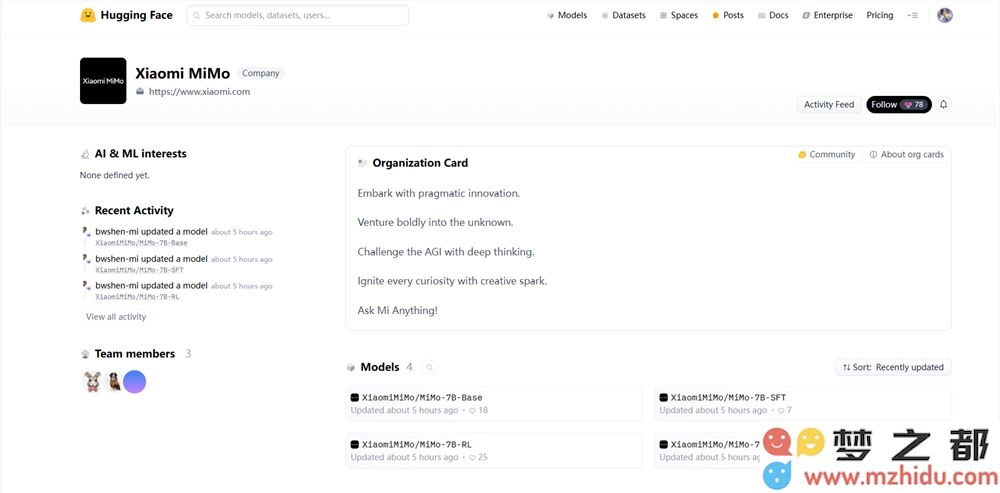Image resolution: width=1000 pixels, height=493 pixels.
Task: Open XiaomiMiMo/MiMo-7B-RL model card
Action: (494, 450)
